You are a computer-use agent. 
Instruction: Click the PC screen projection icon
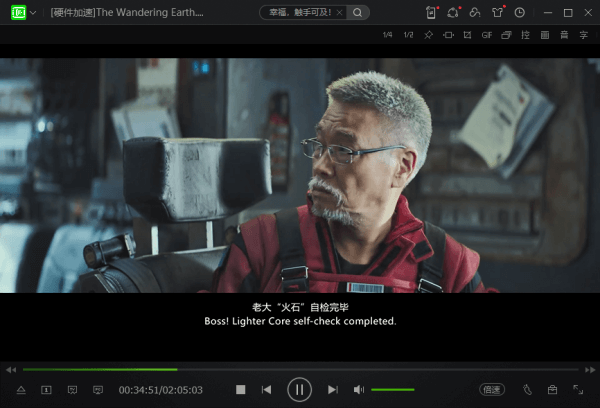98,390
